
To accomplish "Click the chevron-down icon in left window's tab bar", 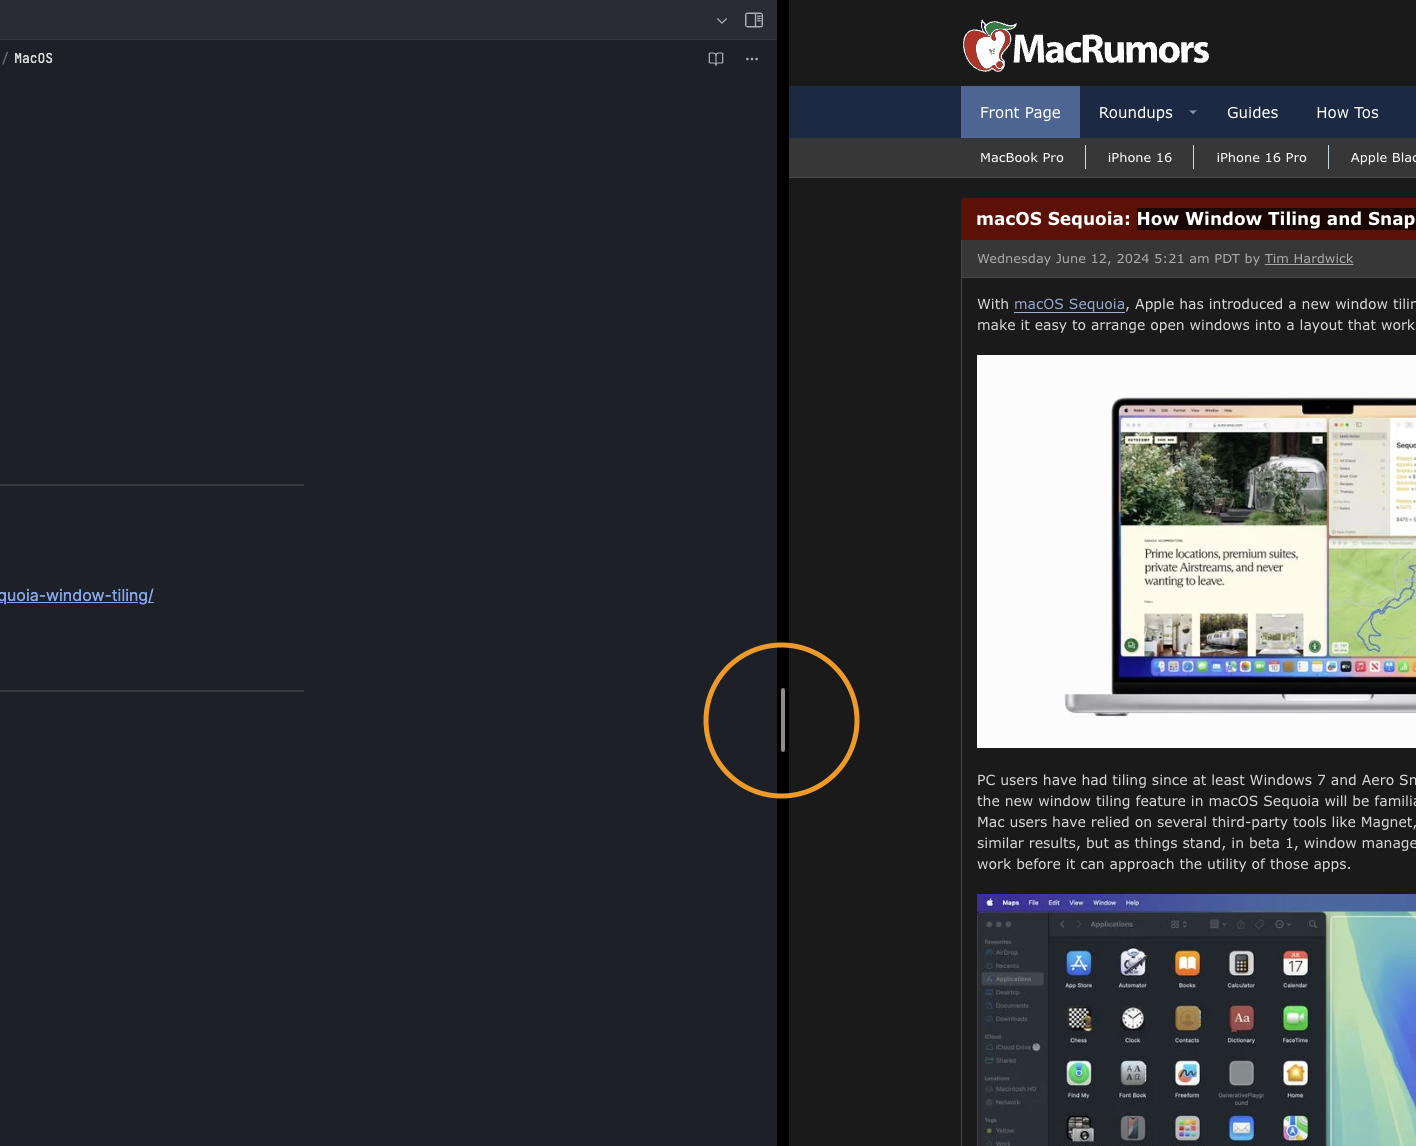I will click(x=722, y=20).
